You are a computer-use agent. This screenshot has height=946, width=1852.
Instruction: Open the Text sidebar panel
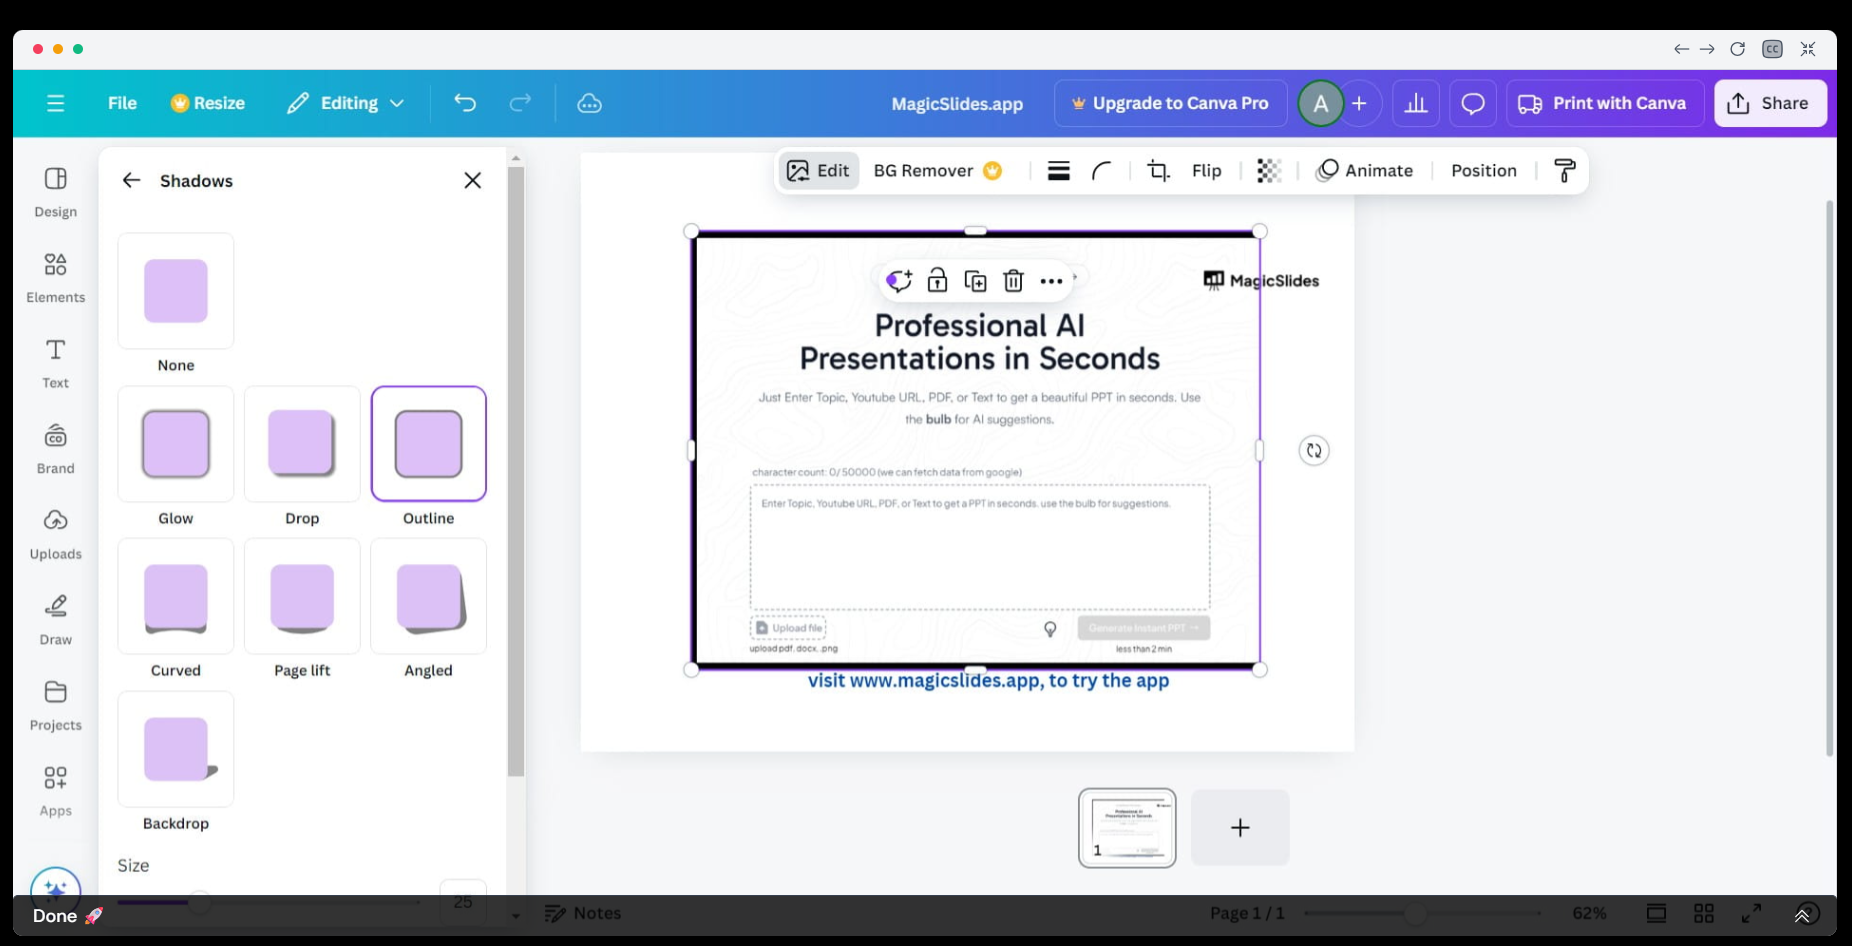click(x=56, y=363)
